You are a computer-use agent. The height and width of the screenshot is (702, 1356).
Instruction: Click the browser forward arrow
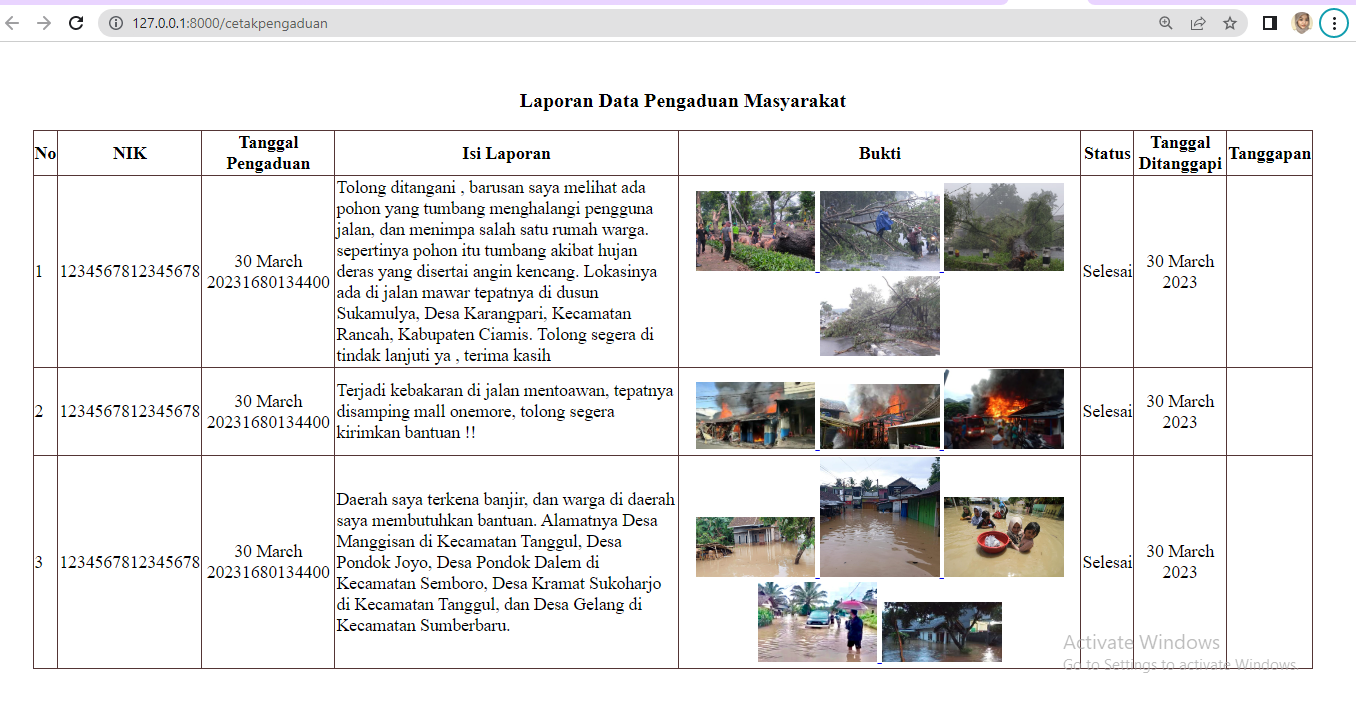pyautogui.click(x=44, y=23)
